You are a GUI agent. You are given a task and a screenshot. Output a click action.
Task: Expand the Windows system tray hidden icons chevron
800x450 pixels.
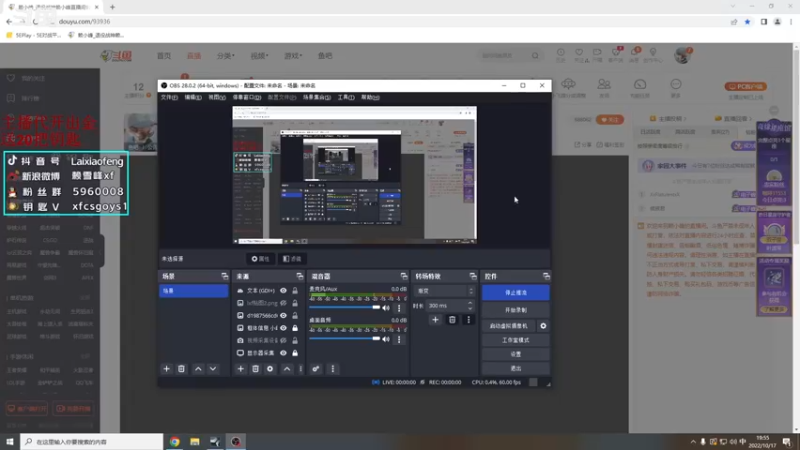(x=693, y=442)
